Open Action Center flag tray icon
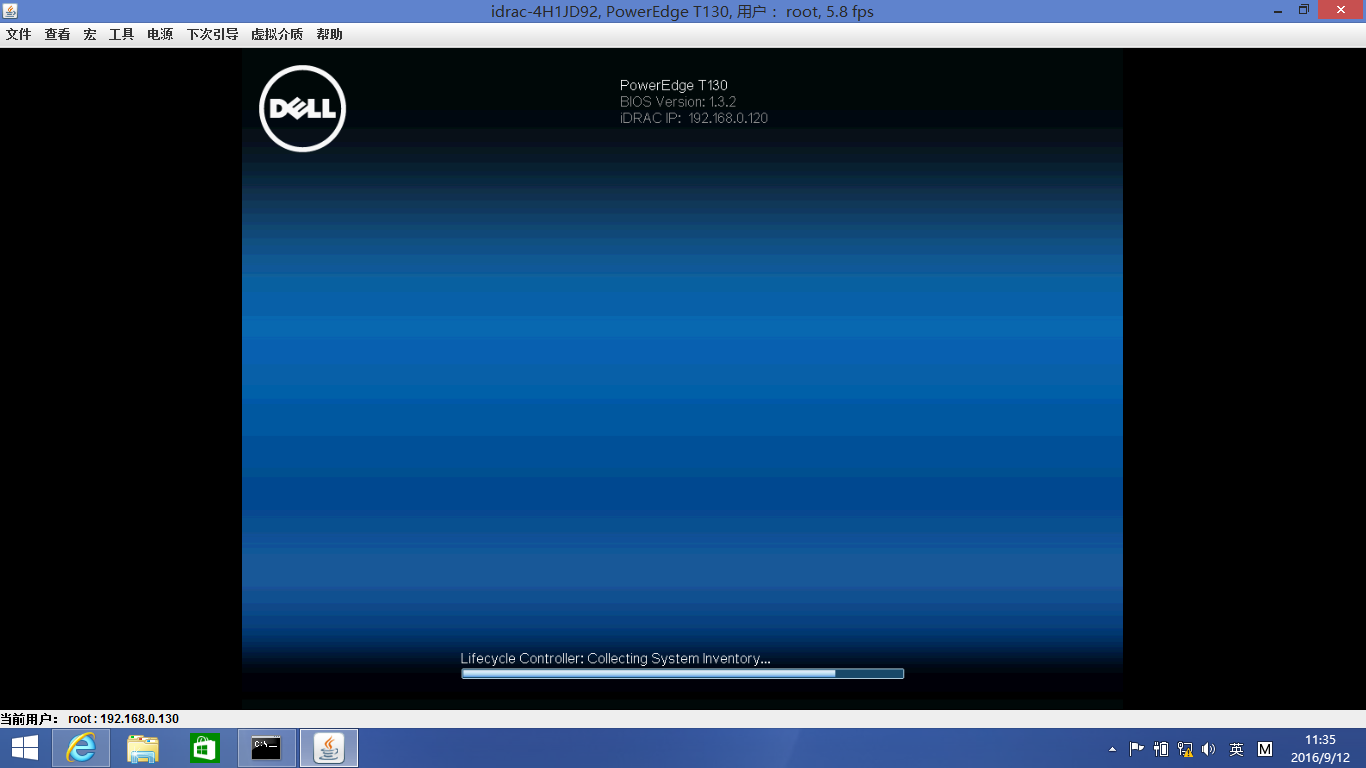The height and width of the screenshot is (768, 1366). point(1137,749)
